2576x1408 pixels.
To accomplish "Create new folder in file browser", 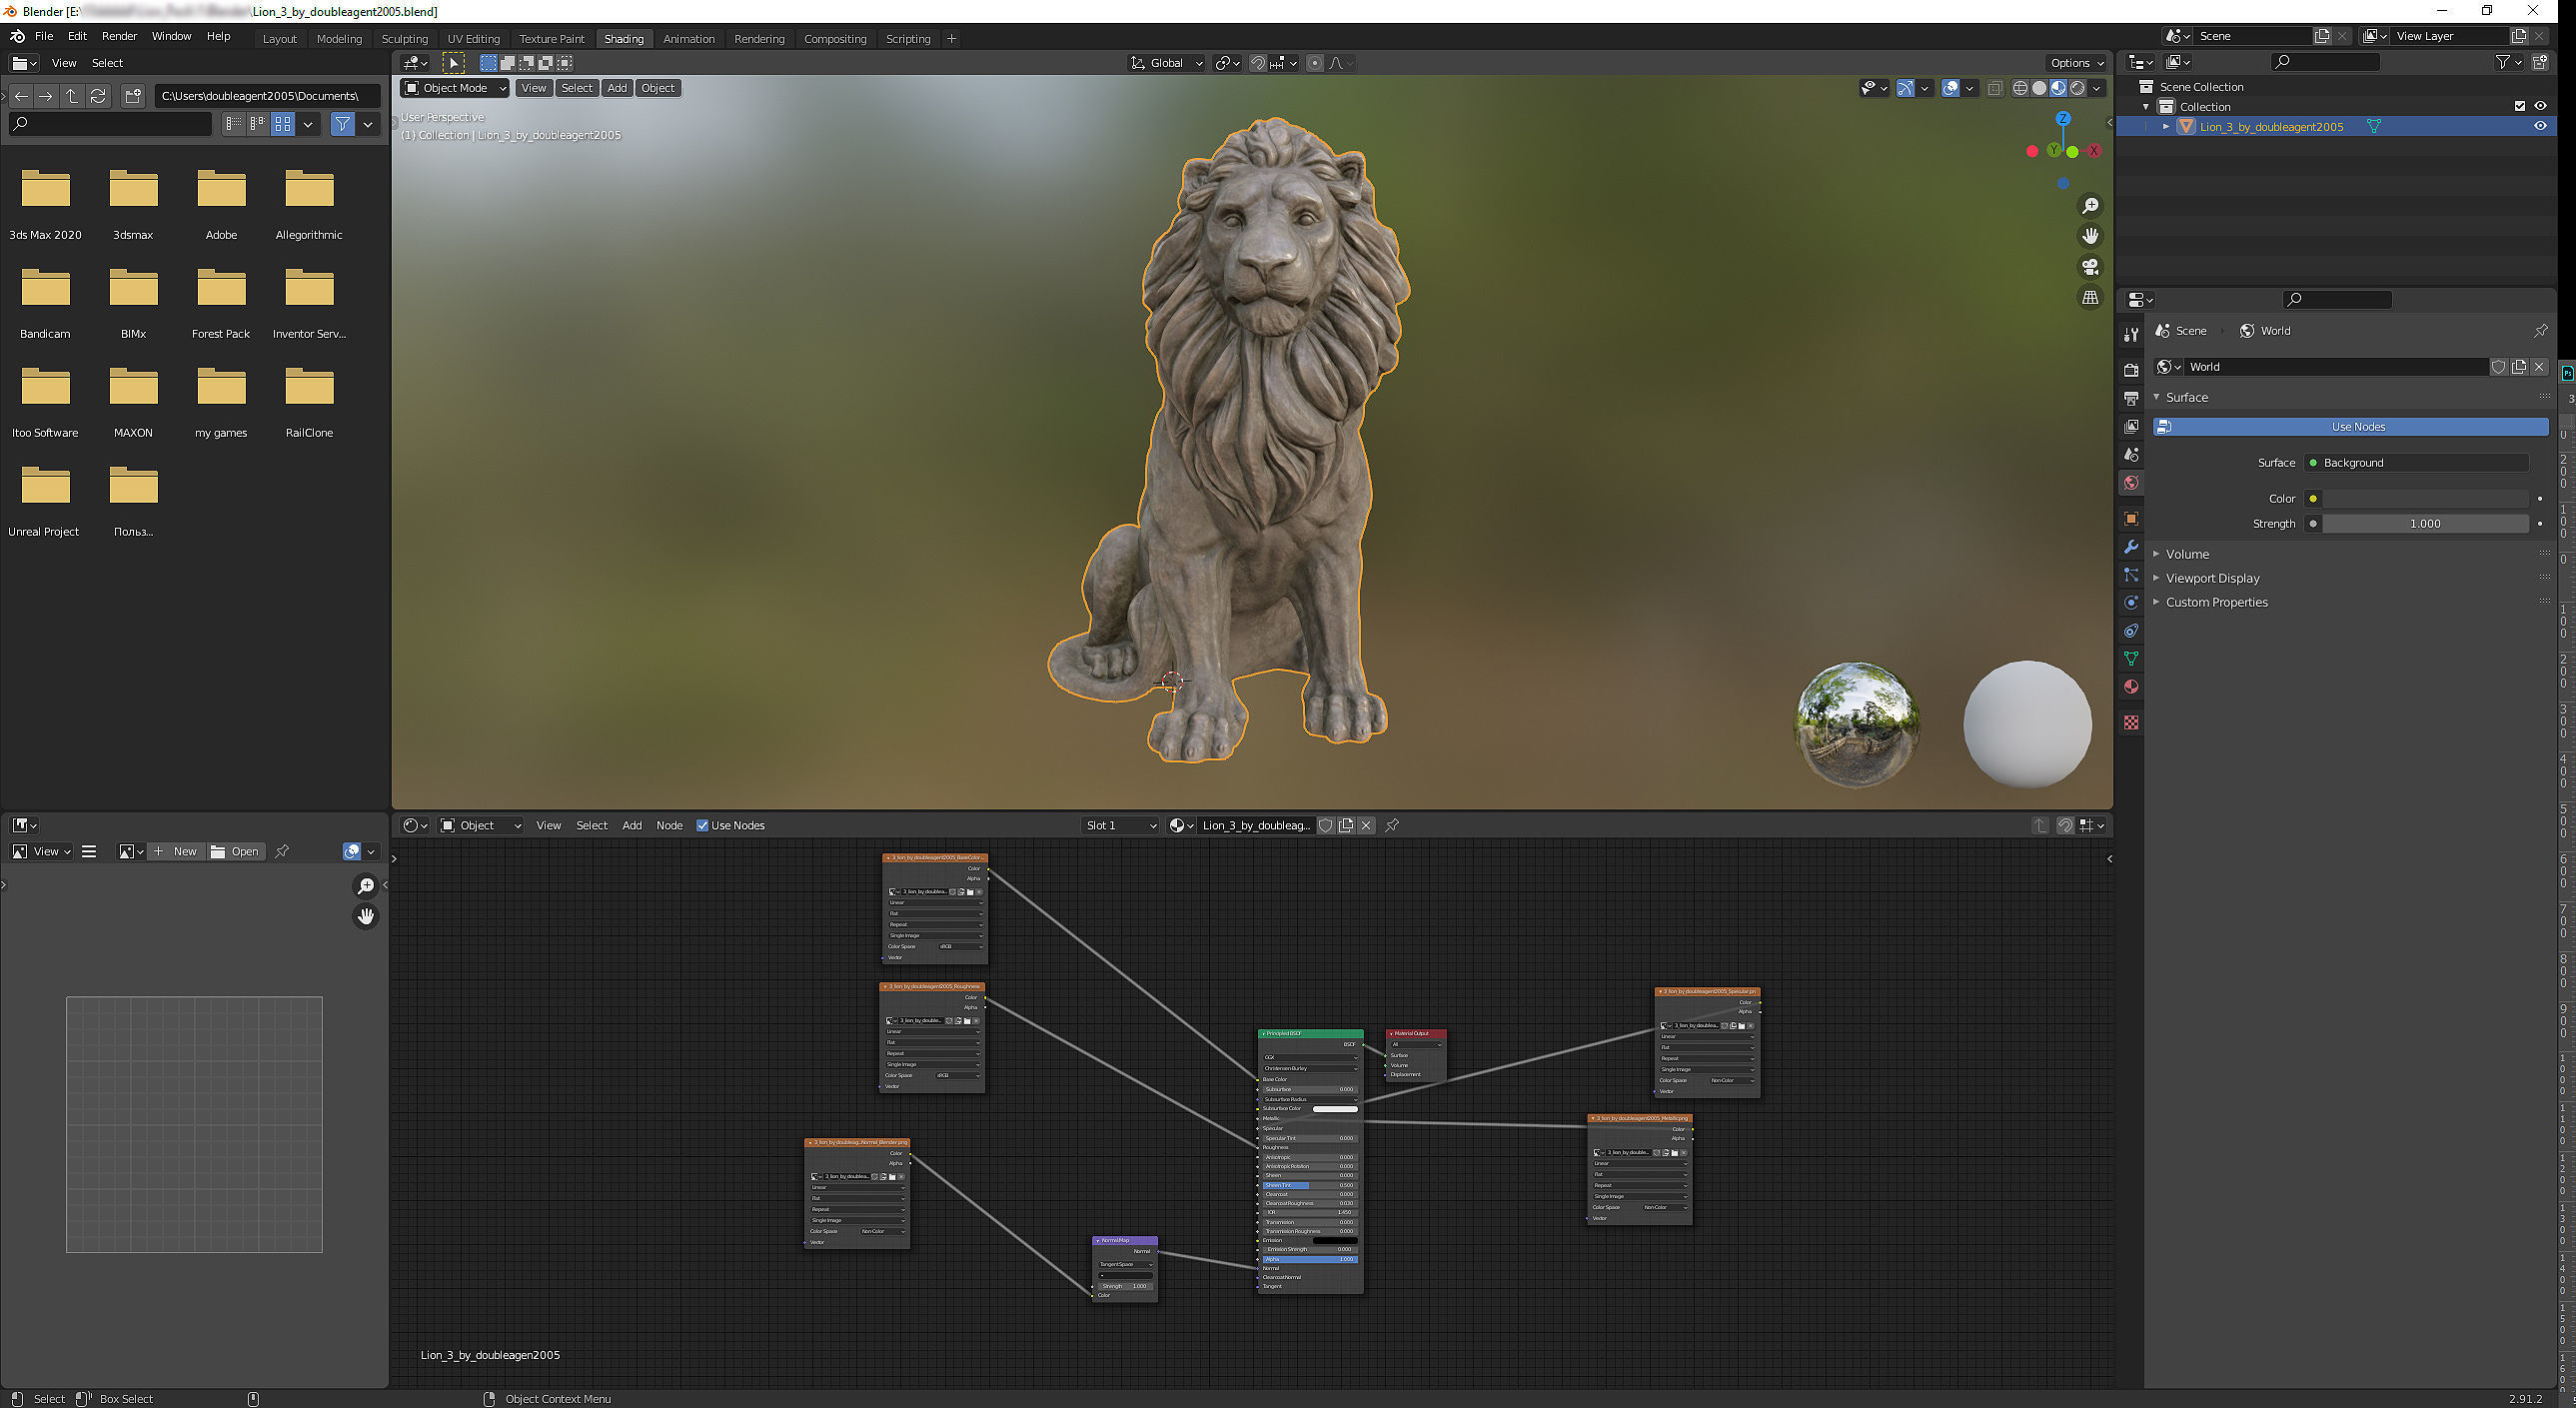I will tap(133, 96).
